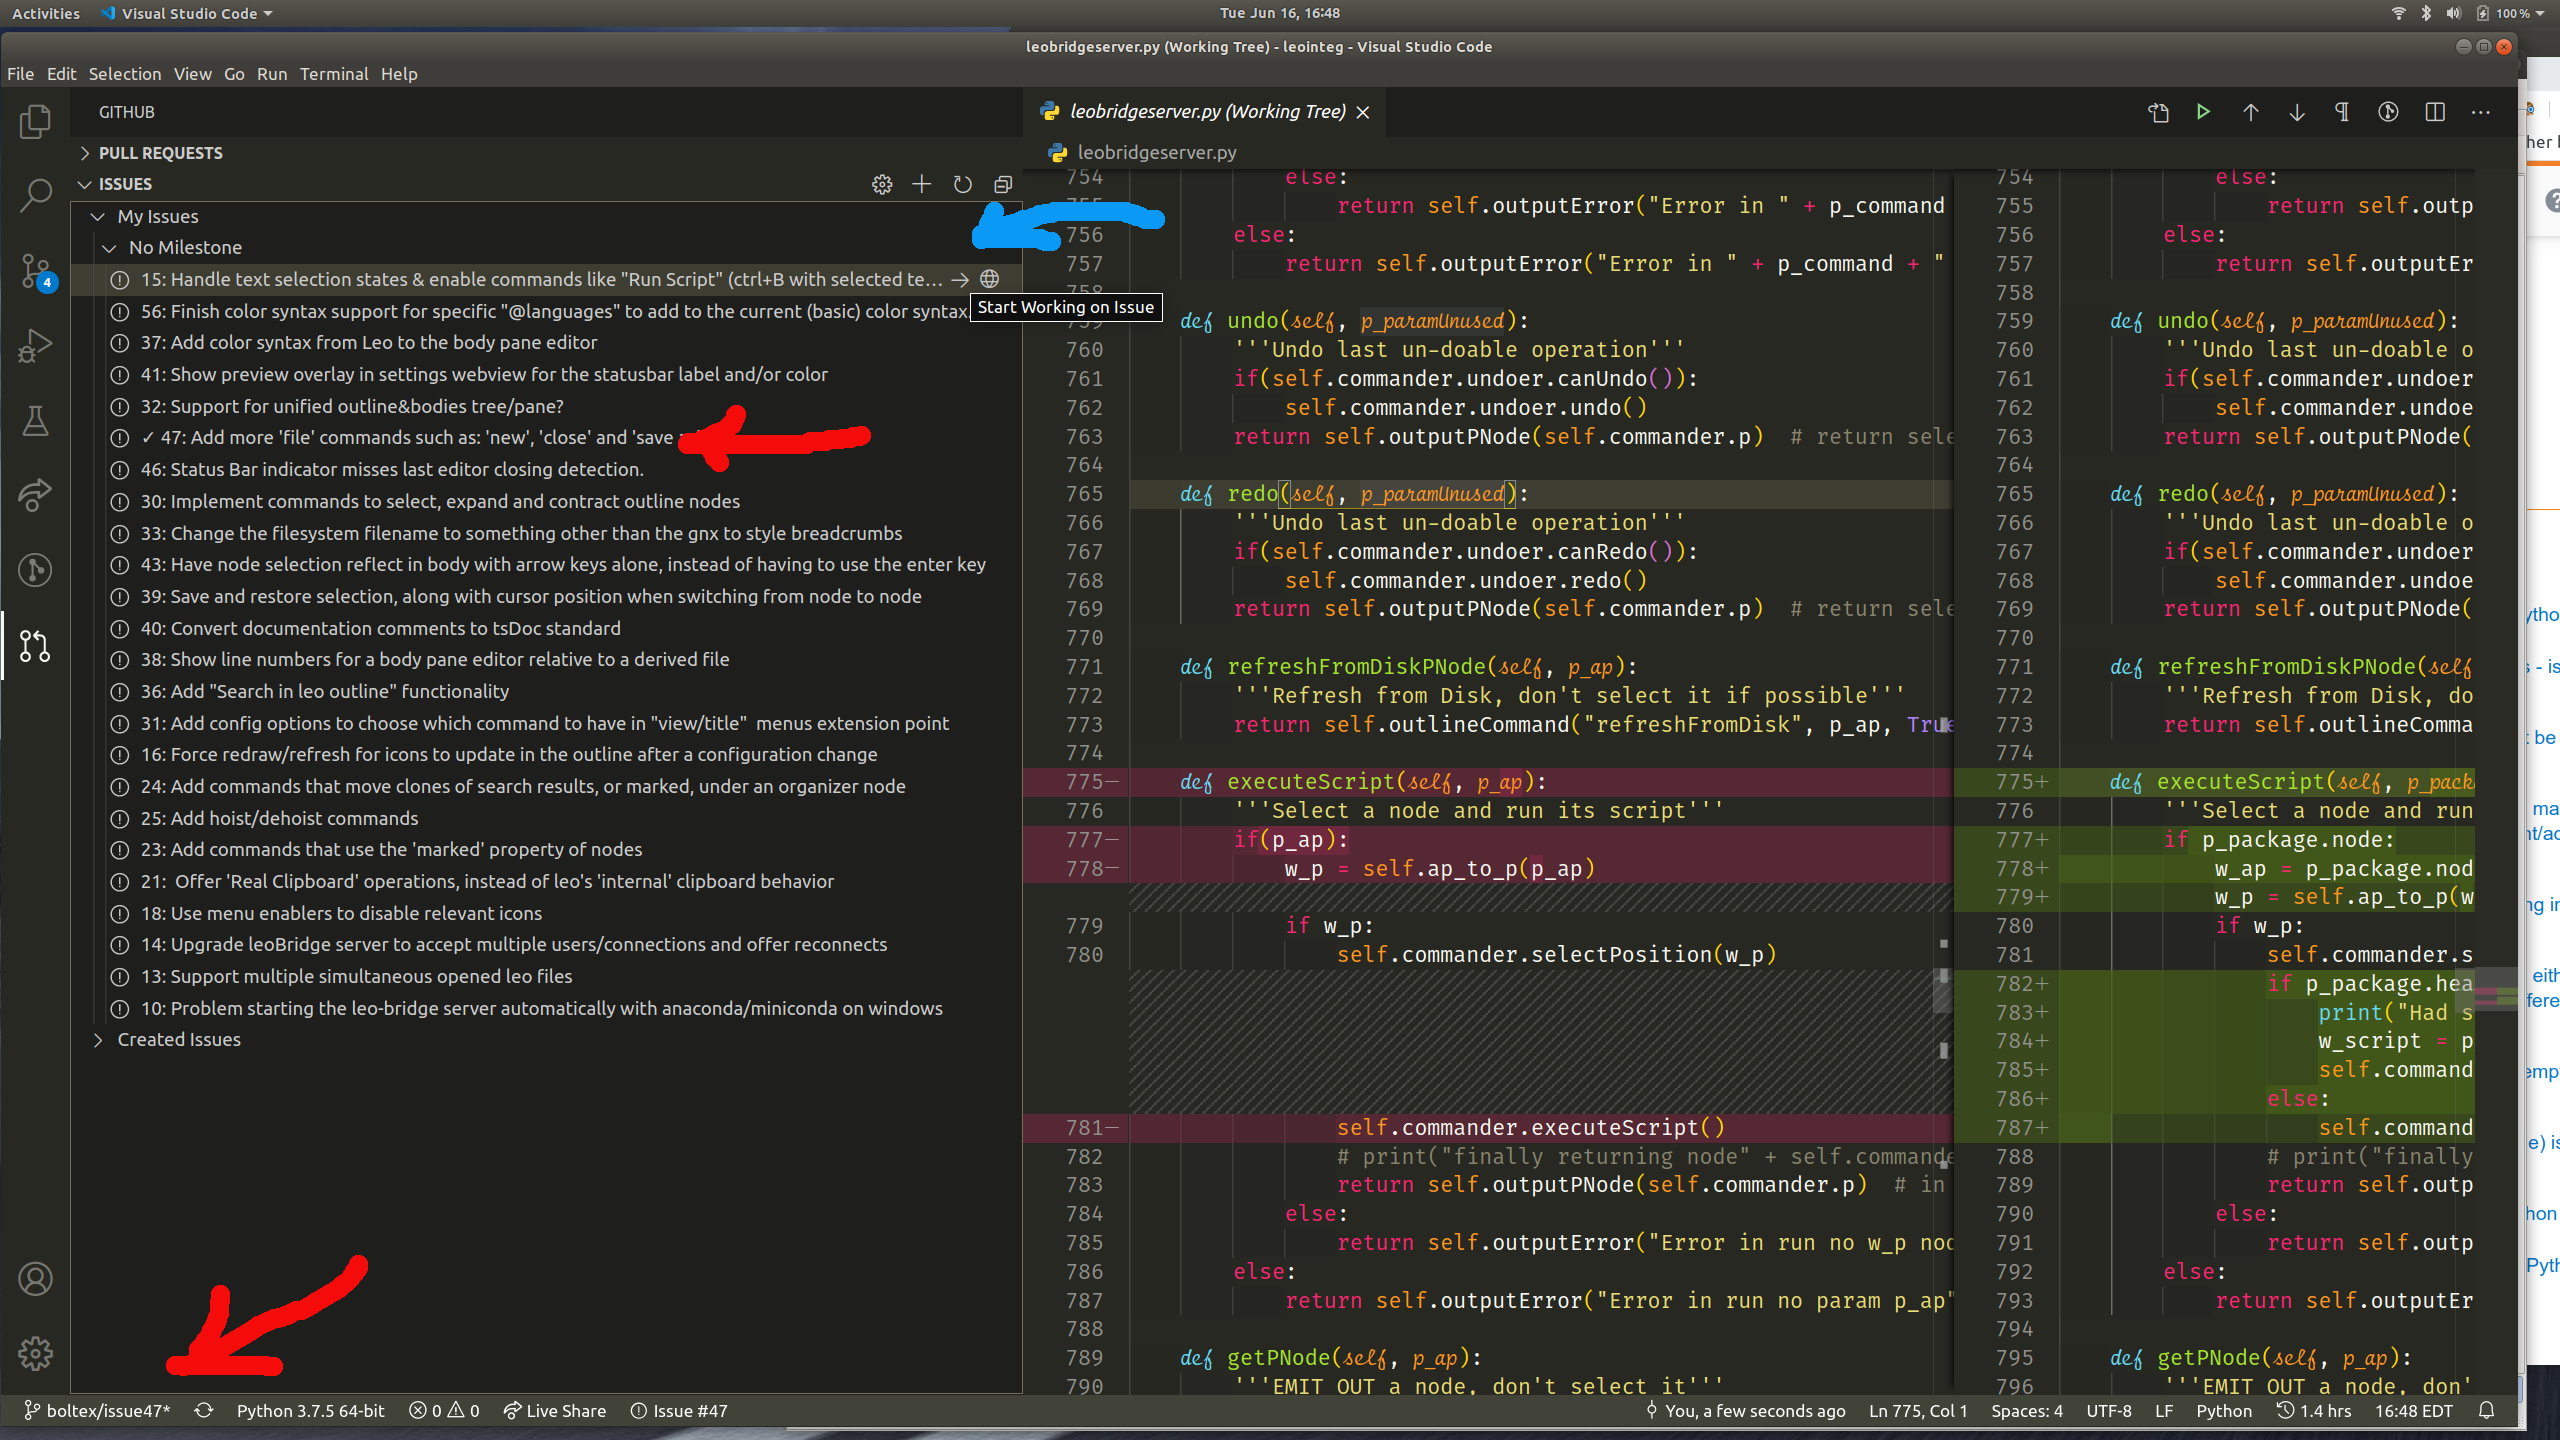
Task: Open the Source Control view
Action: tap(36, 270)
